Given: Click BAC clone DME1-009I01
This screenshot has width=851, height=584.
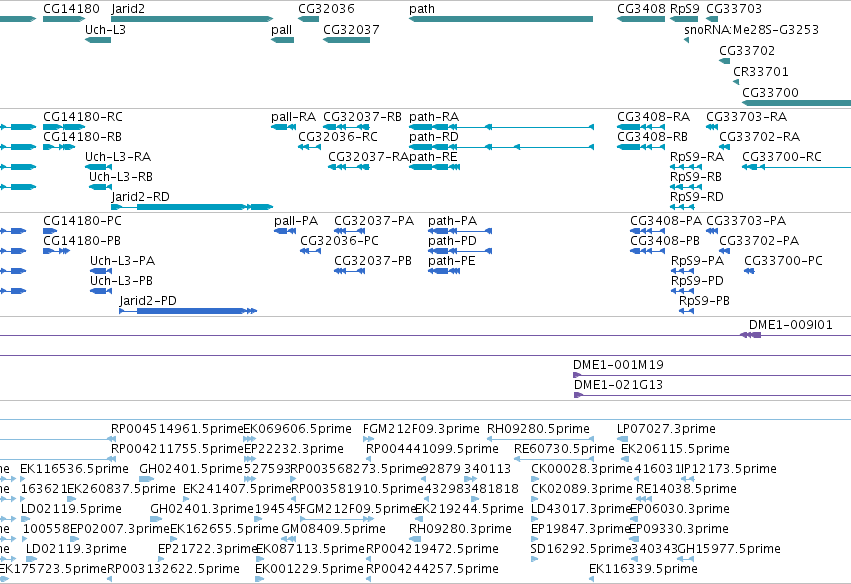Looking at the screenshot, I should pyautogui.click(x=791, y=325).
